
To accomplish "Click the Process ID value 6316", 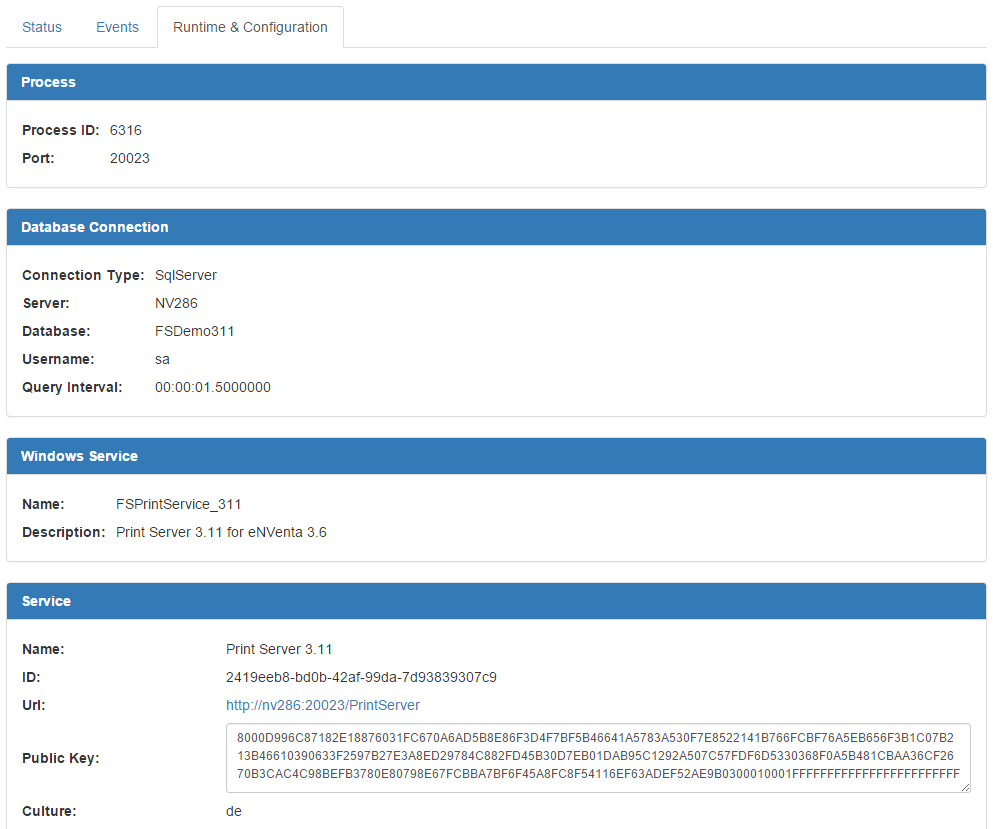I will [126, 130].
